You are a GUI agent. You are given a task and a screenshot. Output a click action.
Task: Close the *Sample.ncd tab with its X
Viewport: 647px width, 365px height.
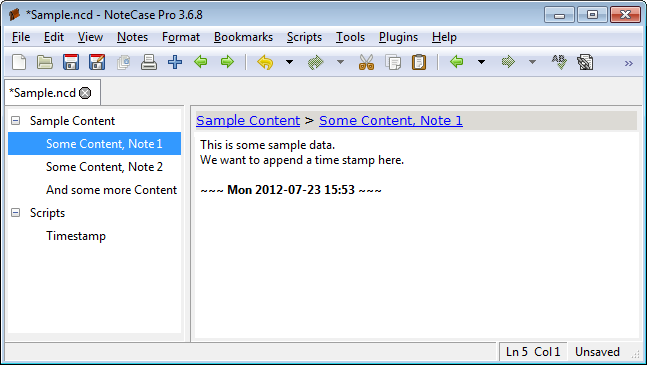[x=85, y=93]
